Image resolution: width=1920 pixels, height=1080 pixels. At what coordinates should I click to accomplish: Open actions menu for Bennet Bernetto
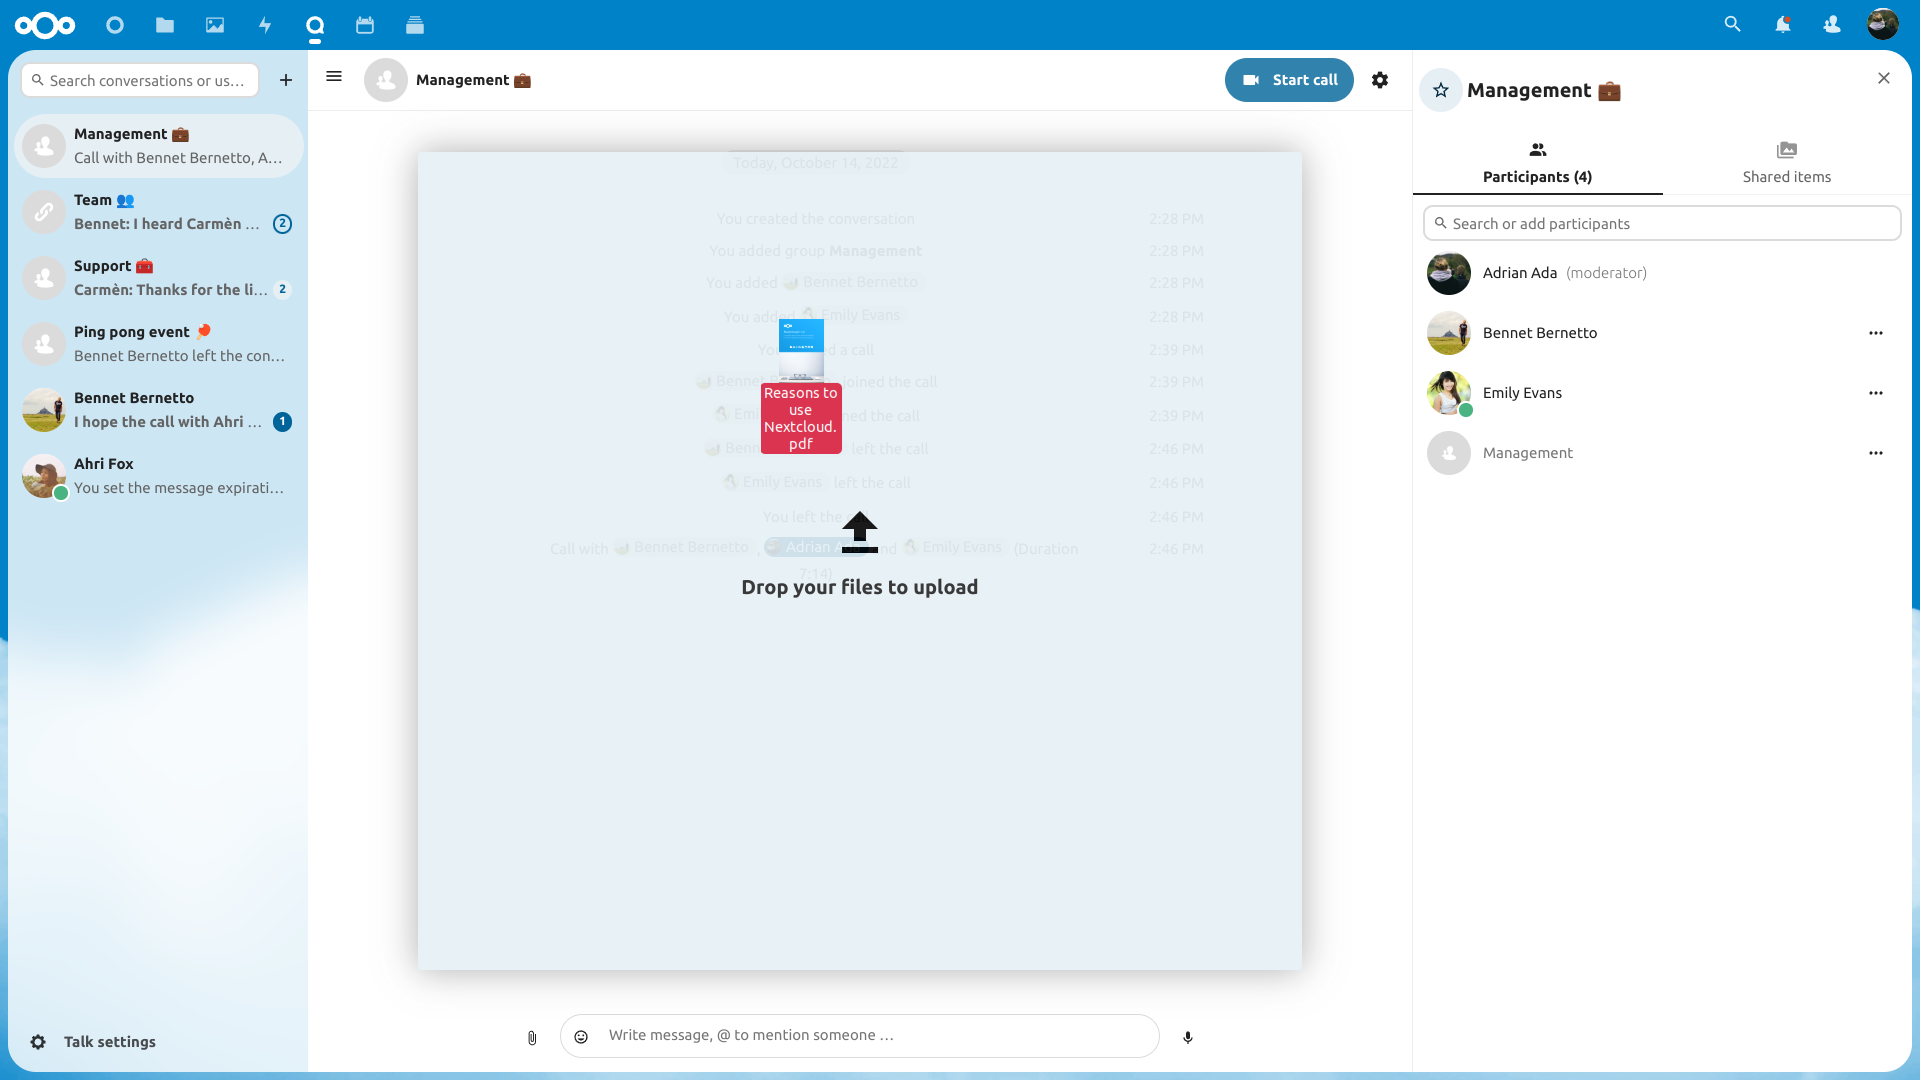[x=1876, y=333]
